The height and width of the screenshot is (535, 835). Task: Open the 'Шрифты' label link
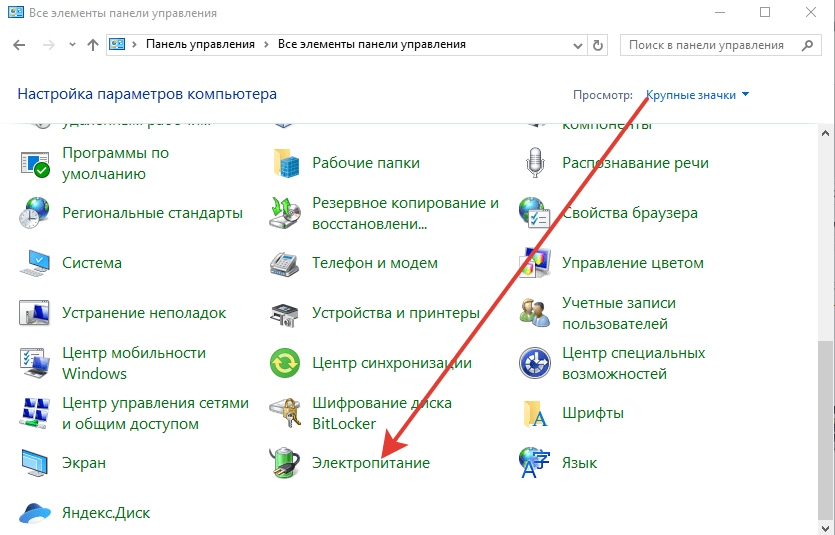coord(593,413)
